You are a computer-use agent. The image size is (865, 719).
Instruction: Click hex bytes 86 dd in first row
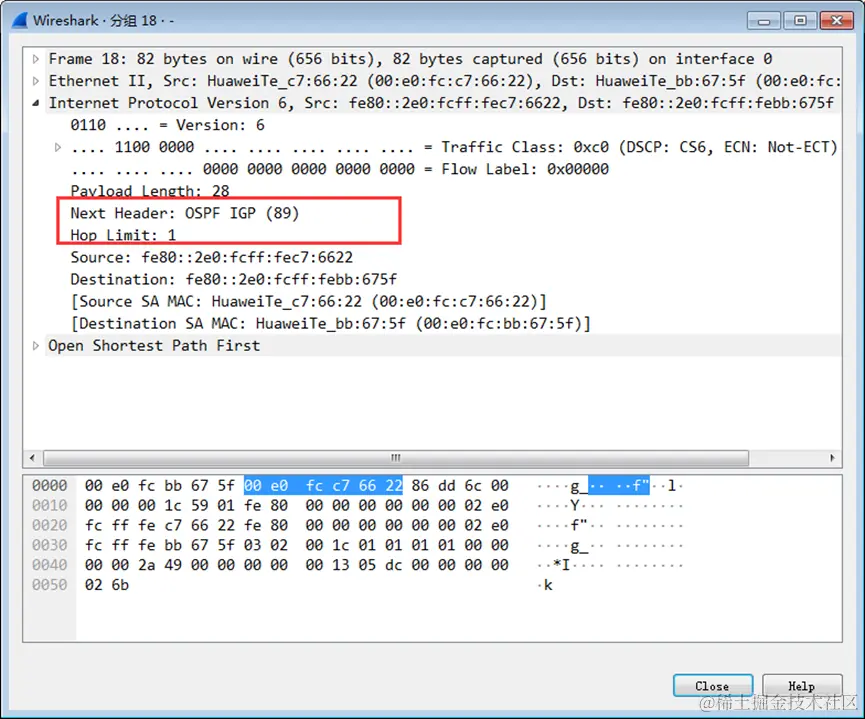(434, 486)
